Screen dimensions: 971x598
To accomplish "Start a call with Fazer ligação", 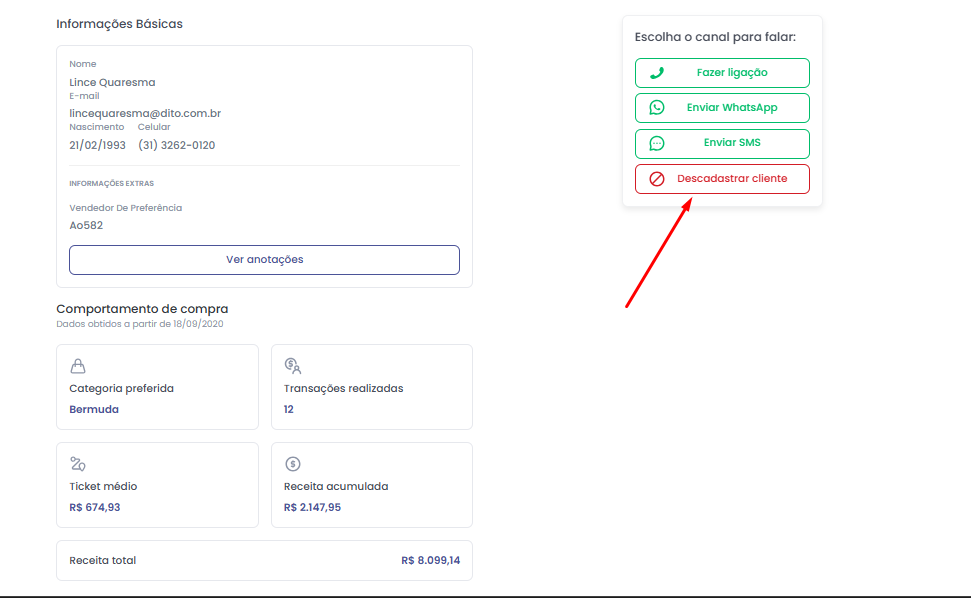I will pos(722,73).
